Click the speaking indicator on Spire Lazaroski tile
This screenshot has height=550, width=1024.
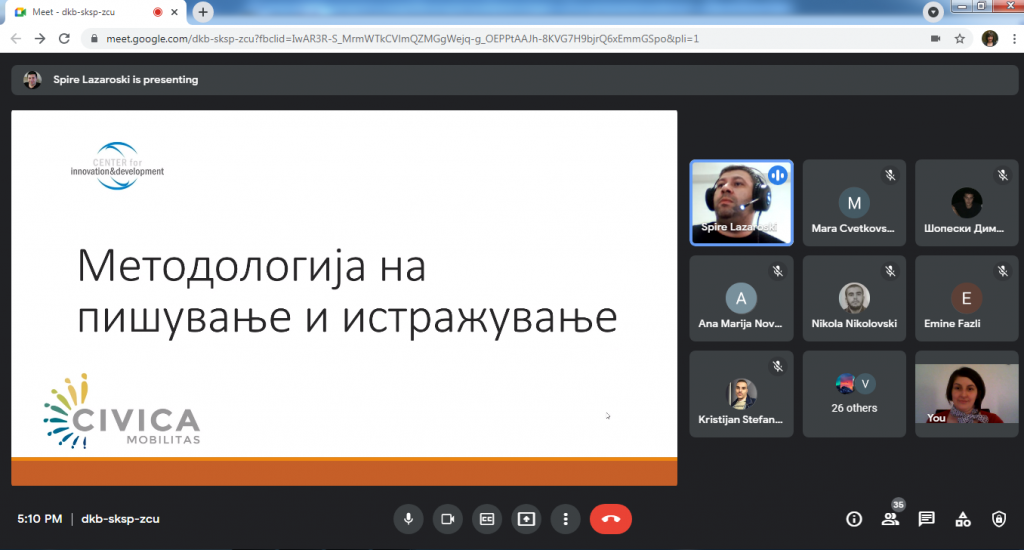click(x=777, y=175)
